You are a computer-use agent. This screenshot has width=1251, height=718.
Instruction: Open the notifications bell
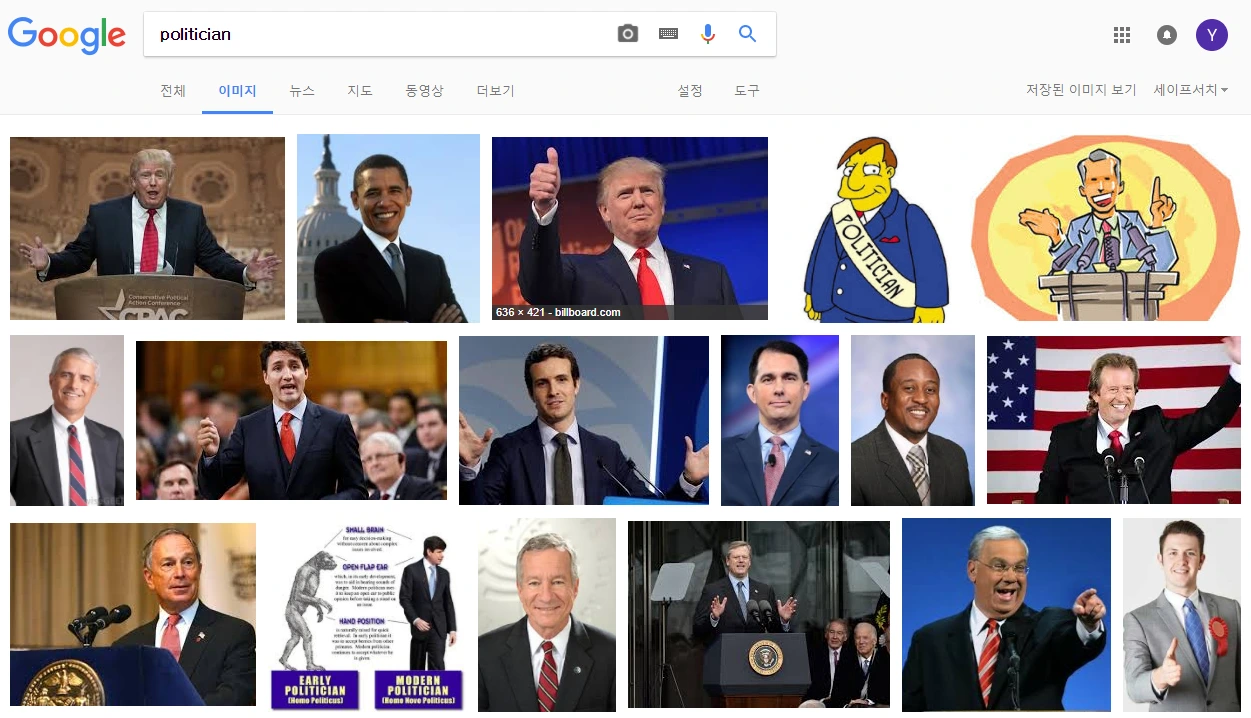(1167, 35)
